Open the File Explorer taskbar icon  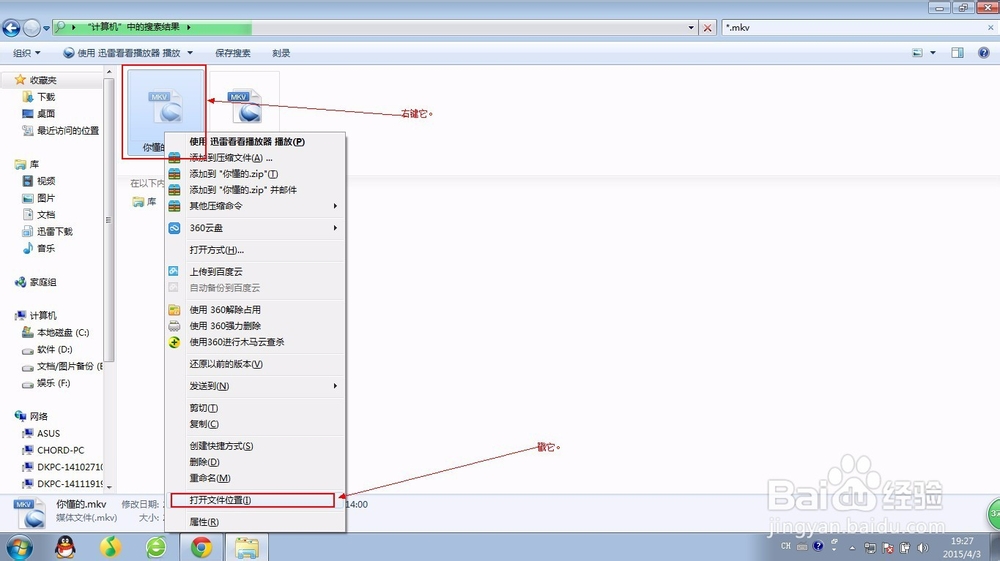tap(247, 547)
